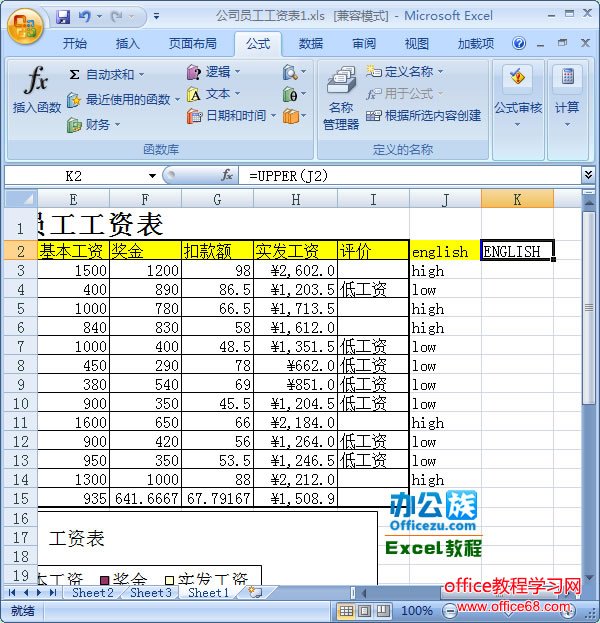Open the 开始 ribbon tab
The height and width of the screenshot is (623, 600).
click(x=74, y=43)
